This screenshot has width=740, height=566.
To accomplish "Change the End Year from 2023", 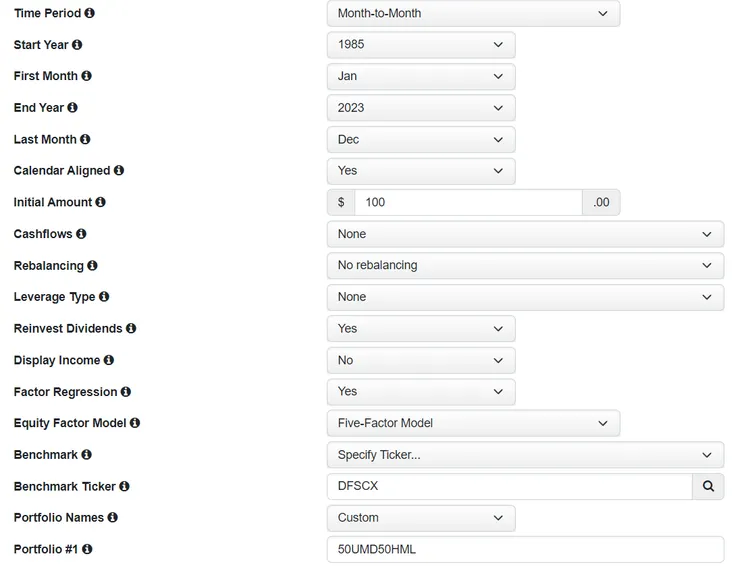I will 421,108.
